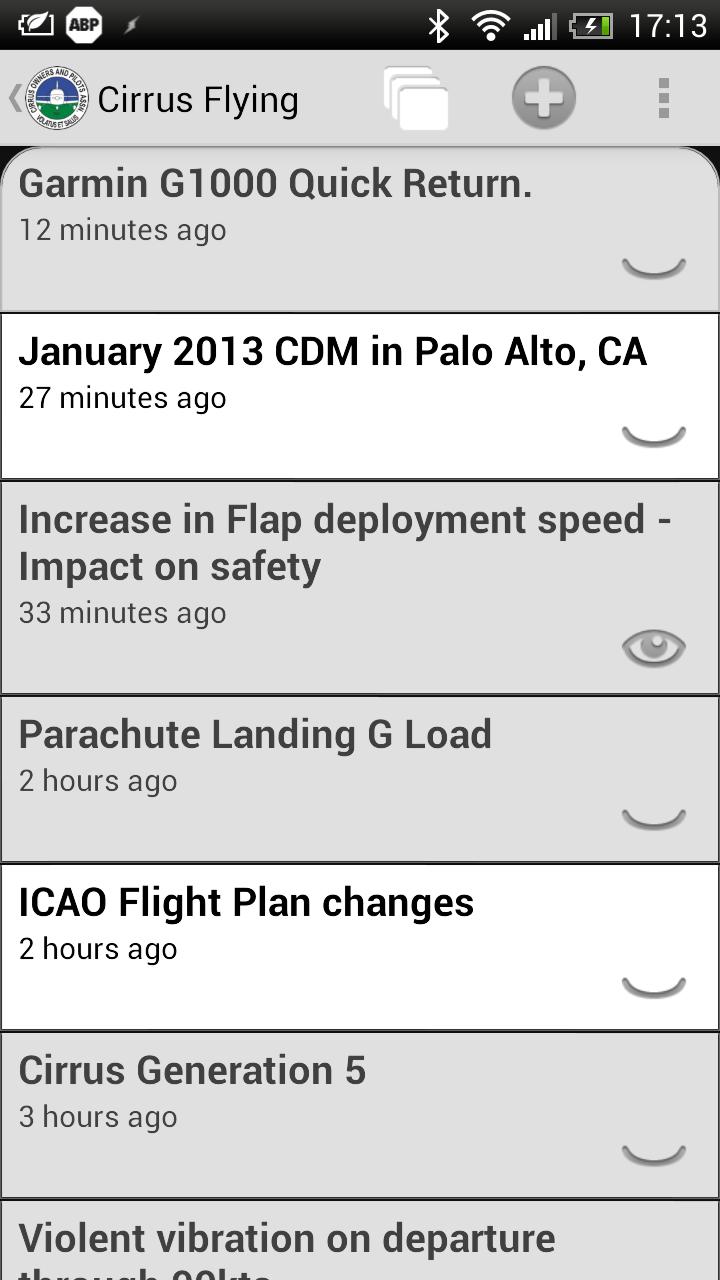Toggle watch icon on Parachute Landing G Load
The image size is (720, 1280).
click(x=654, y=818)
